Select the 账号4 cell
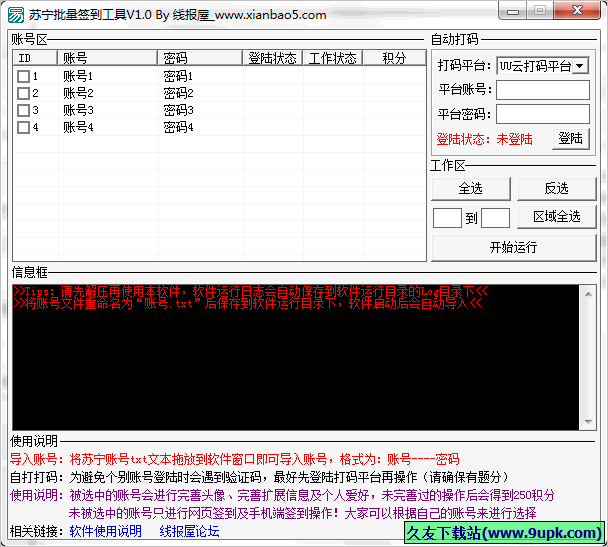The image size is (608, 547). 78,128
